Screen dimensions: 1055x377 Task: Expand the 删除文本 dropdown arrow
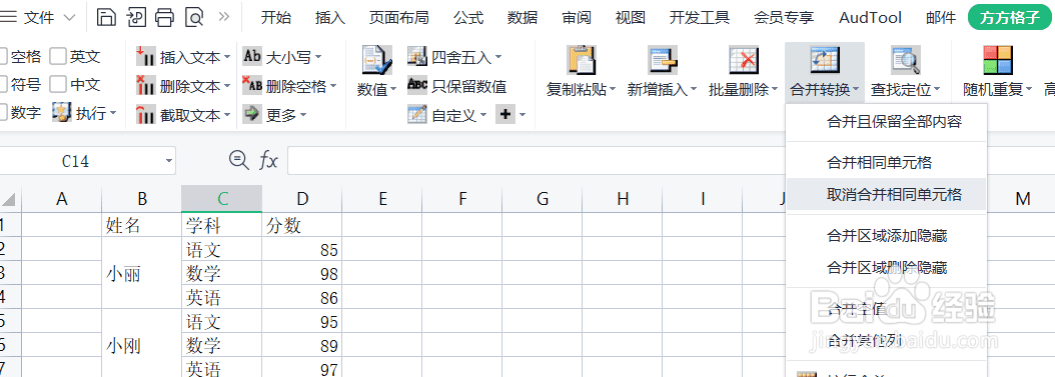point(227,86)
